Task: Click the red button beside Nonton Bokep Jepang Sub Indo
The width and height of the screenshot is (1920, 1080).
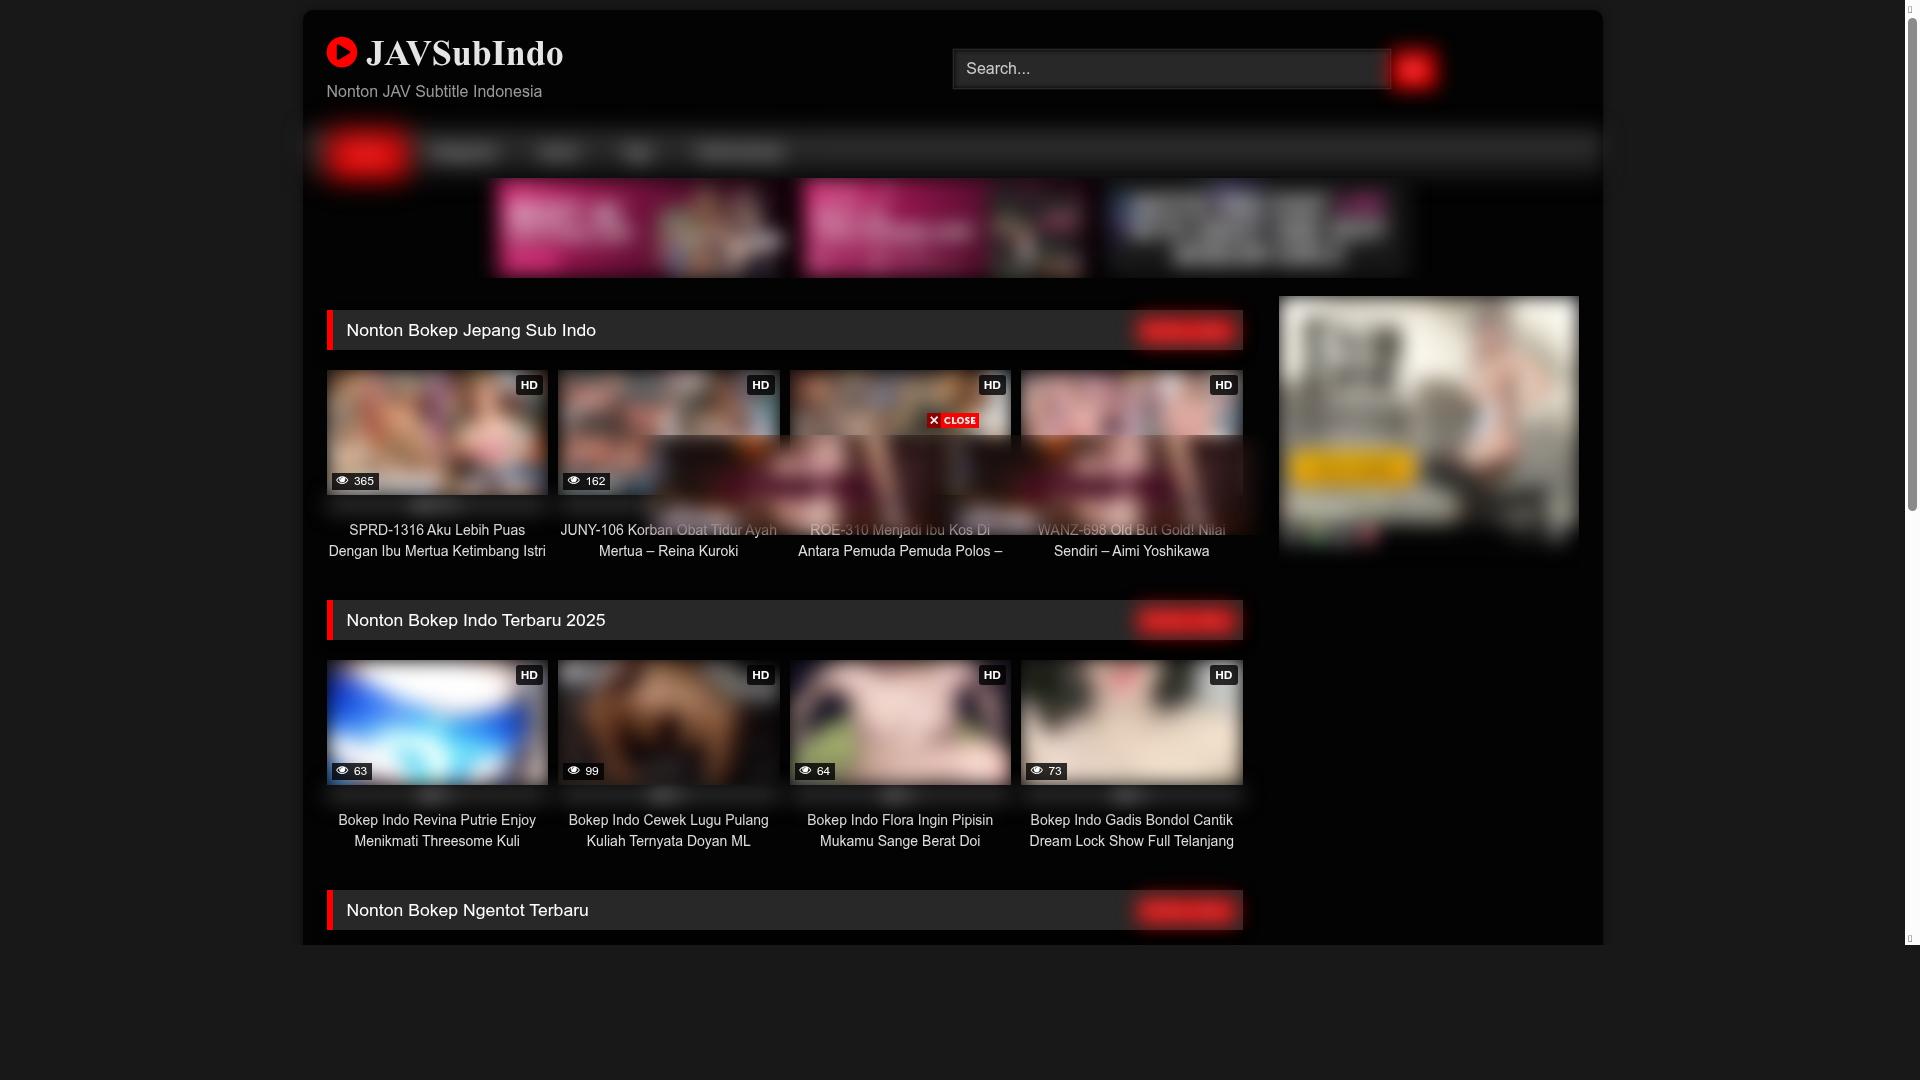Action: pyautogui.click(x=1185, y=330)
